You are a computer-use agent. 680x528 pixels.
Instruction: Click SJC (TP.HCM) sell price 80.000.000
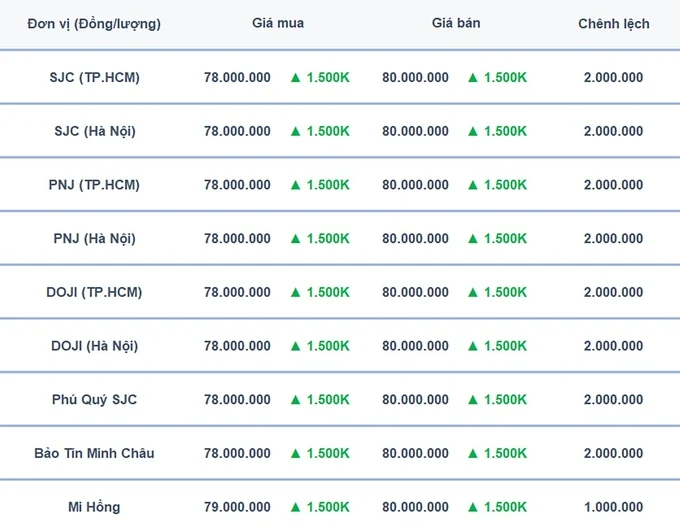pos(415,78)
